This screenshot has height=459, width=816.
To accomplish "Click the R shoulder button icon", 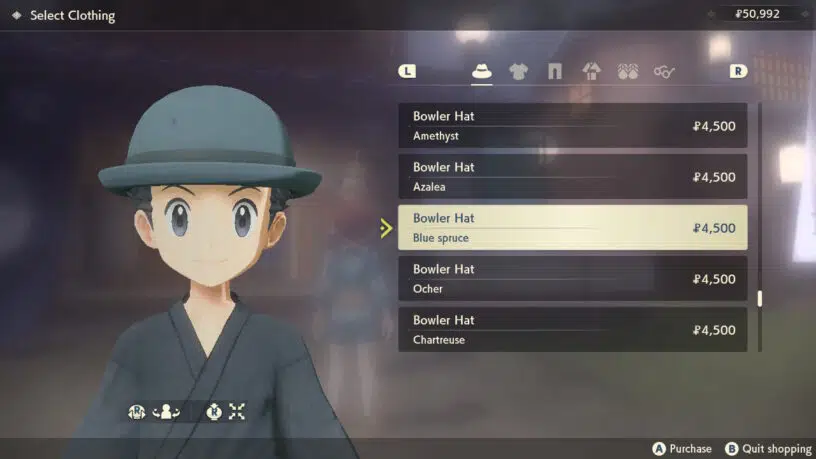I will pos(738,71).
